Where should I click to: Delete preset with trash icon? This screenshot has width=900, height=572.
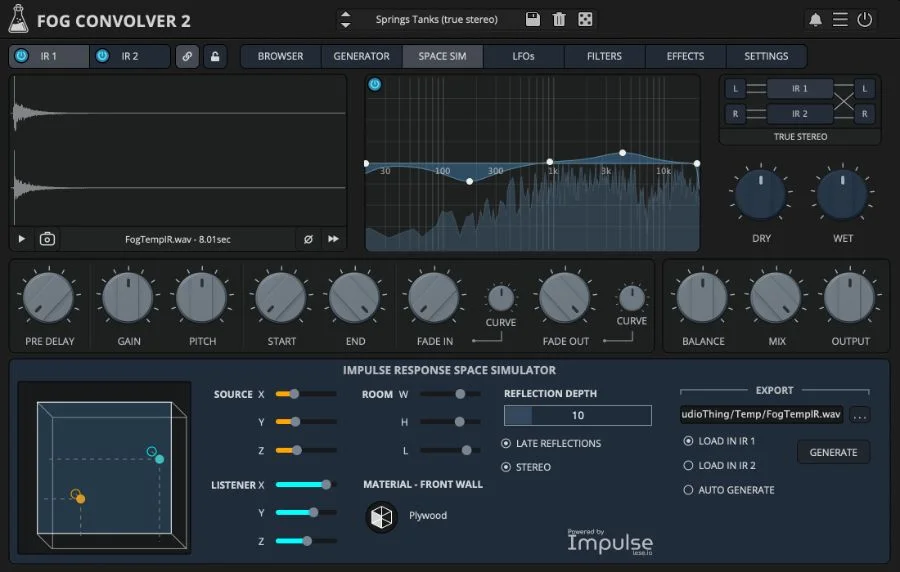[x=558, y=20]
